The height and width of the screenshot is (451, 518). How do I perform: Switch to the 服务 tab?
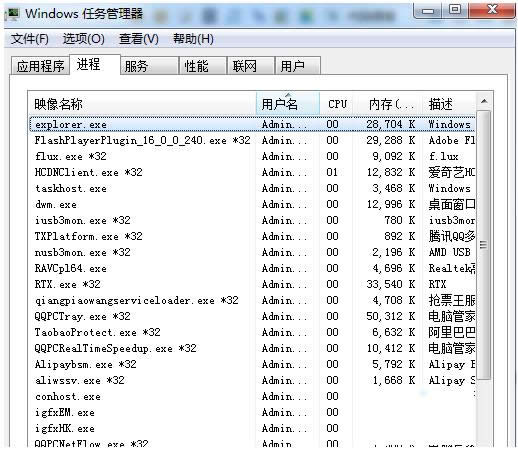coord(149,66)
